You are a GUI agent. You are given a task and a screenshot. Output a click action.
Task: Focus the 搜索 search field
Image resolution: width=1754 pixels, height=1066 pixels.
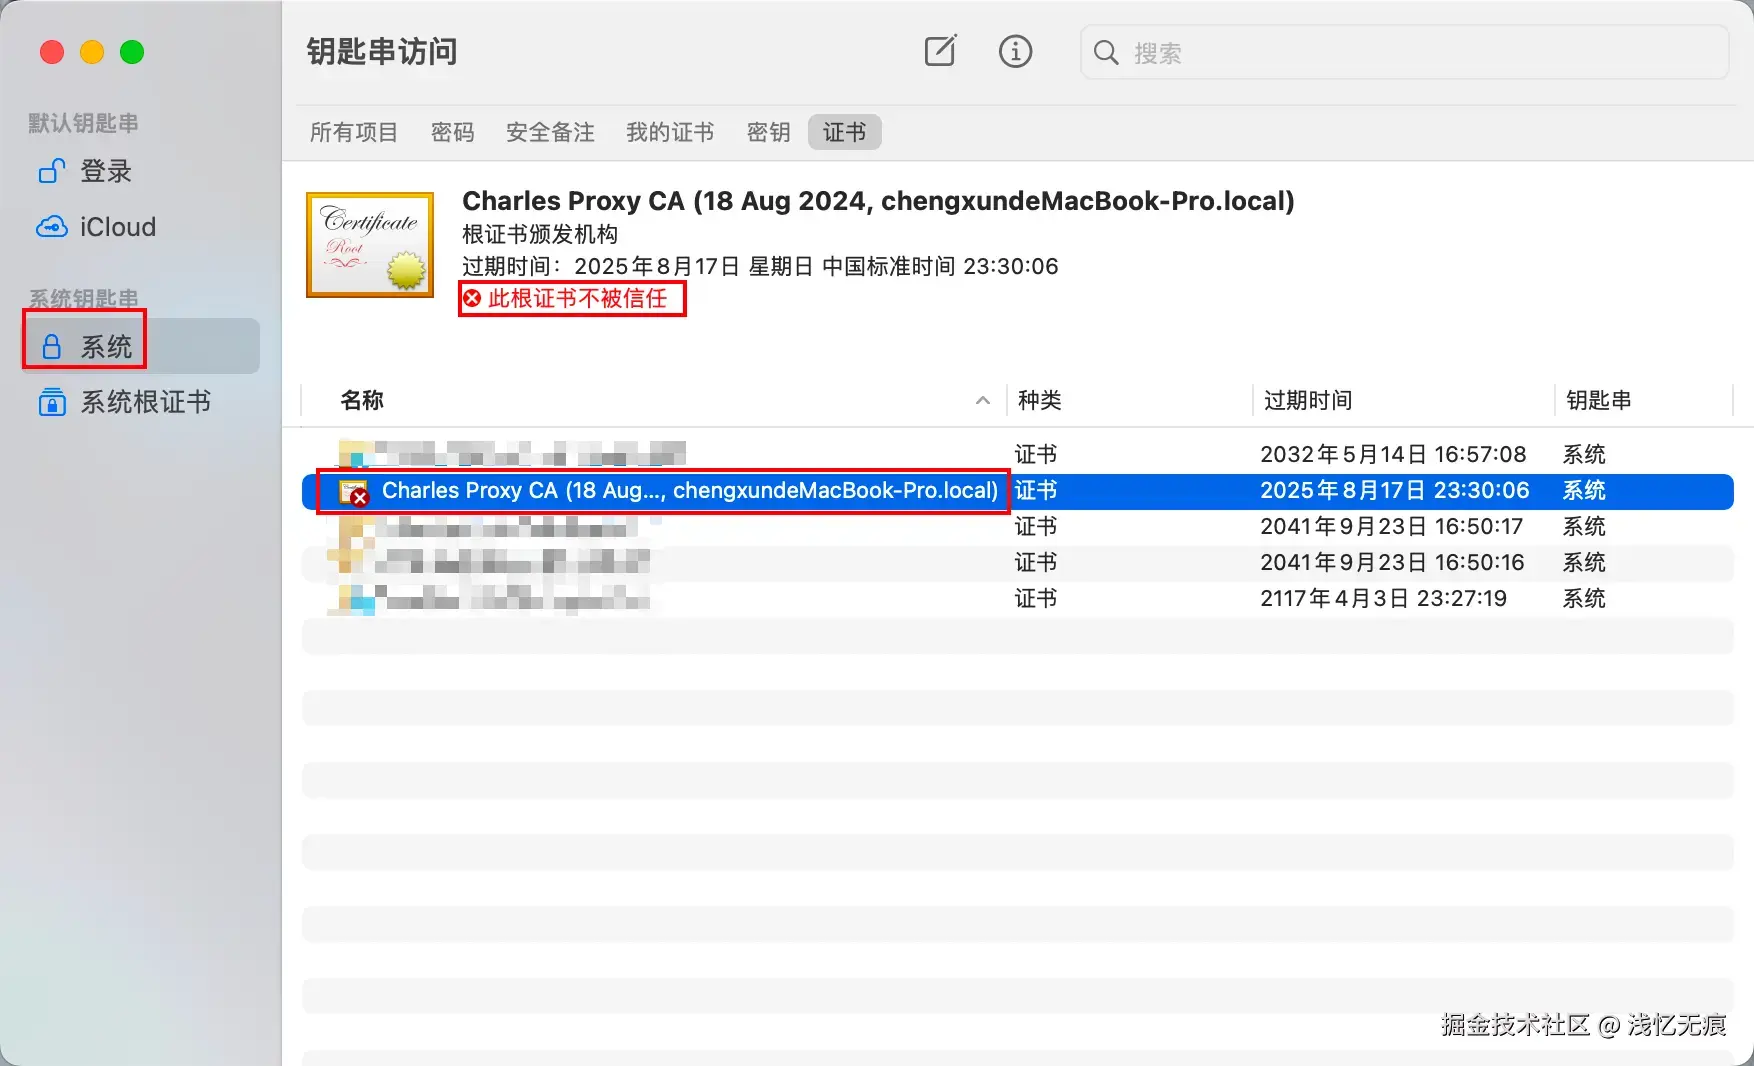click(x=1404, y=52)
